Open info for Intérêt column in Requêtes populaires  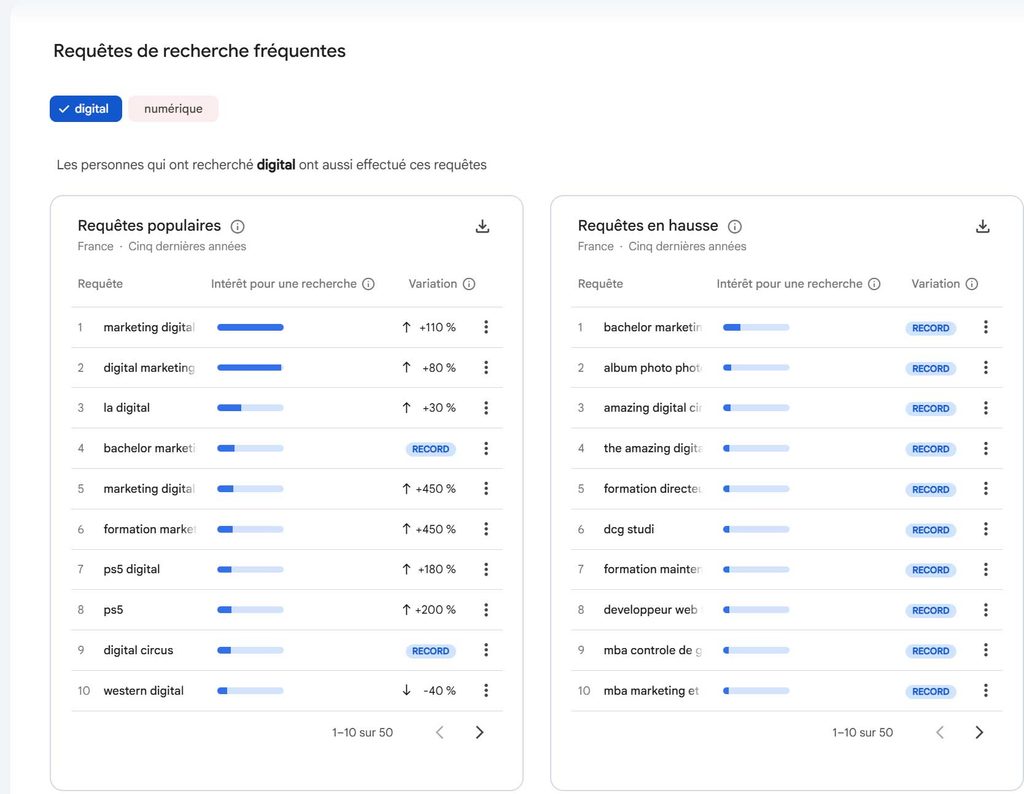point(368,284)
